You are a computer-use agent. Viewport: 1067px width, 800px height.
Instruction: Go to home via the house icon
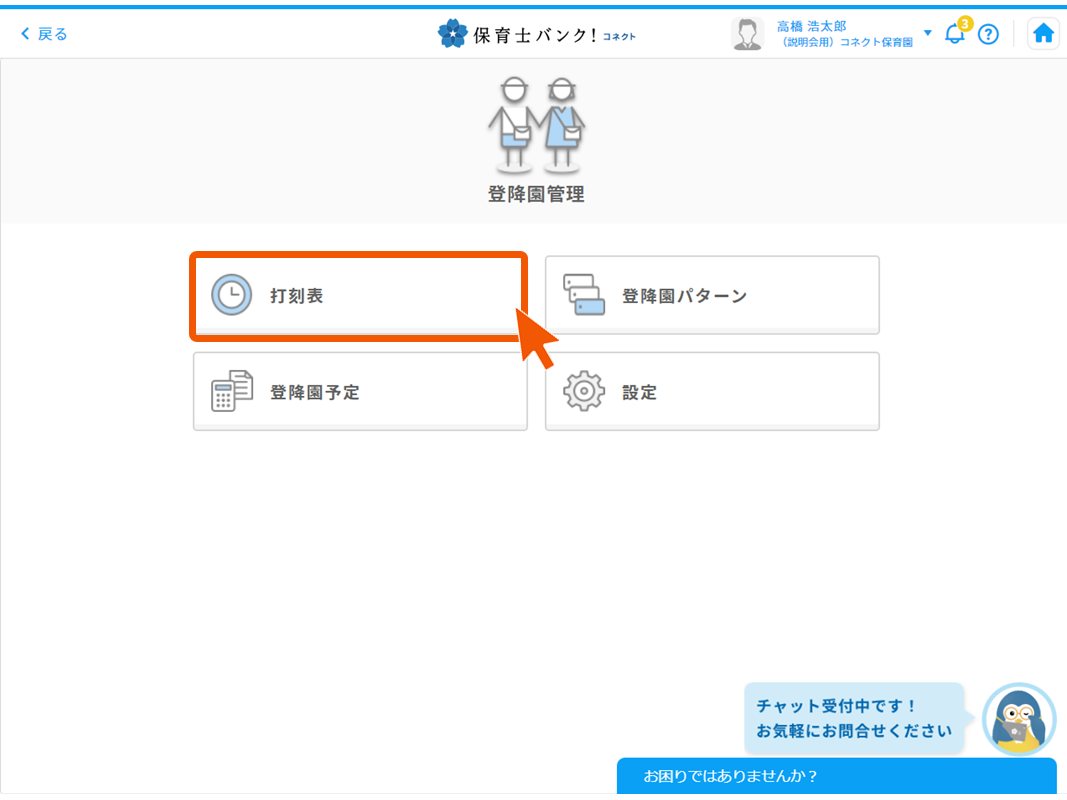[1043, 34]
